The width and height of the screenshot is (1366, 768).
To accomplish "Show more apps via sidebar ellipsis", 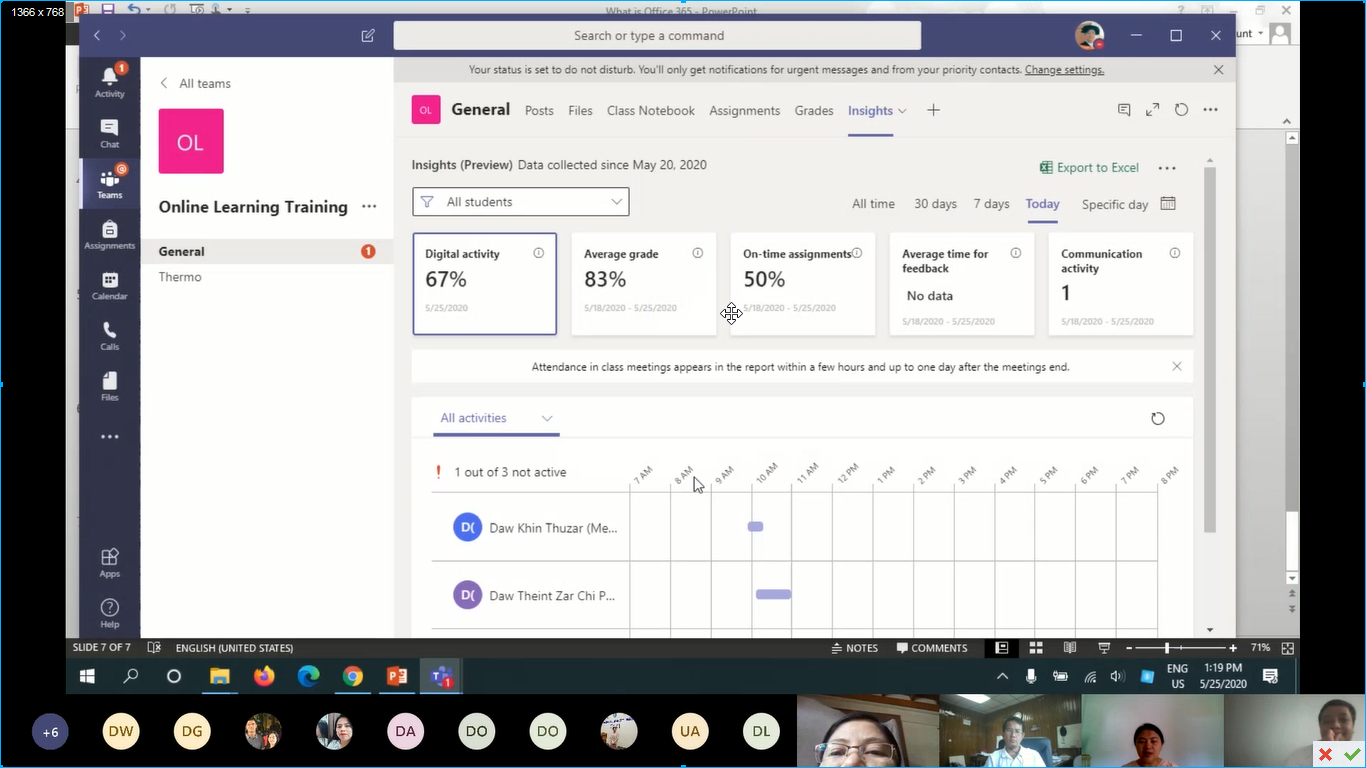I will 110,437.
